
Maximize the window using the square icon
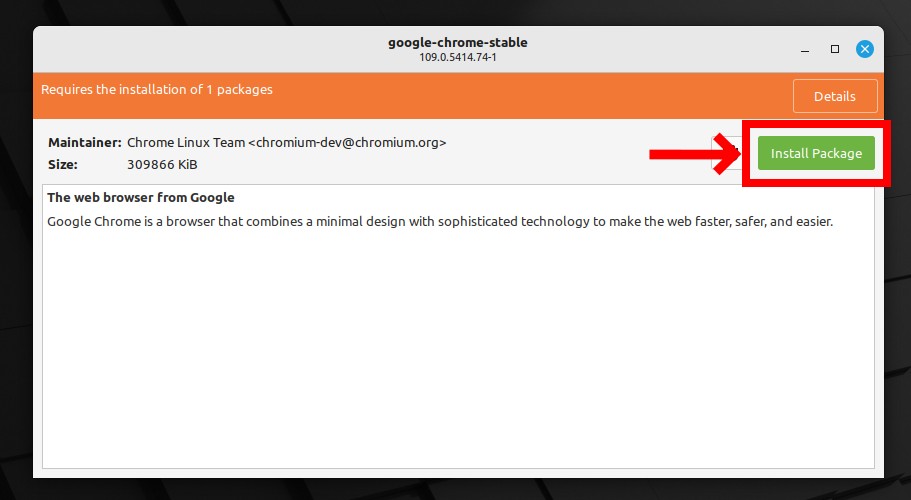click(x=835, y=49)
